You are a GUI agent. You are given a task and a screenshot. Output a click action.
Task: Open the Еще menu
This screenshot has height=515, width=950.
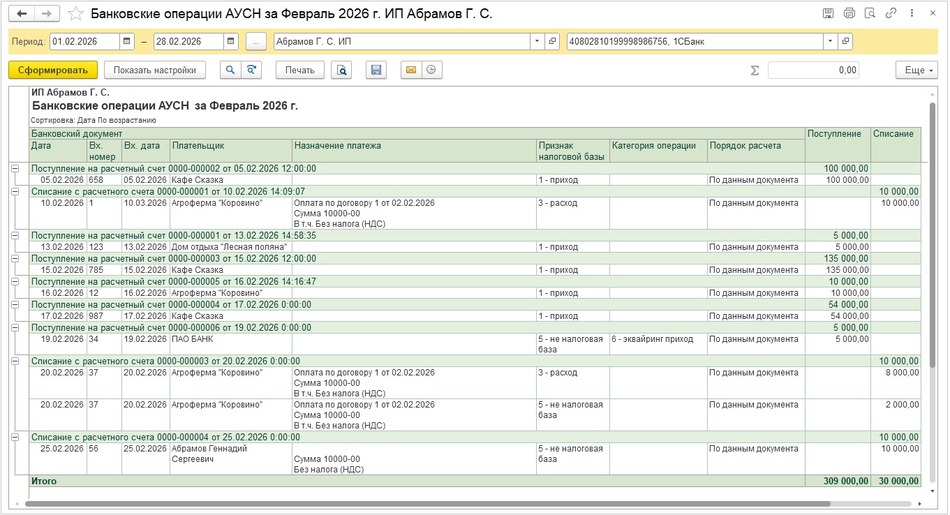click(916, 70)
